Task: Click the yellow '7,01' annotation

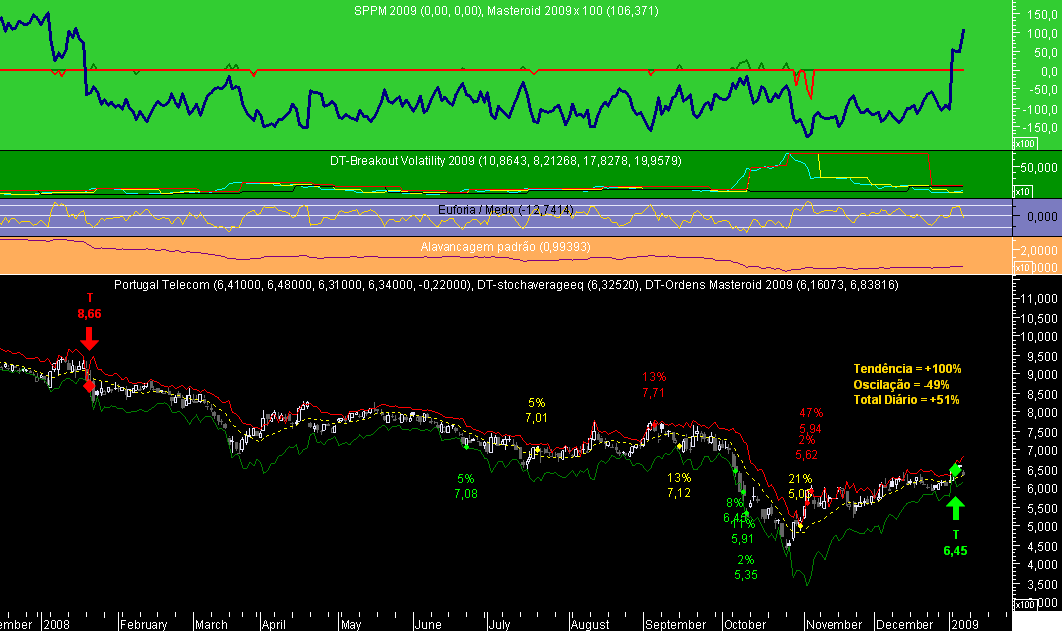Action: (536, 418)
